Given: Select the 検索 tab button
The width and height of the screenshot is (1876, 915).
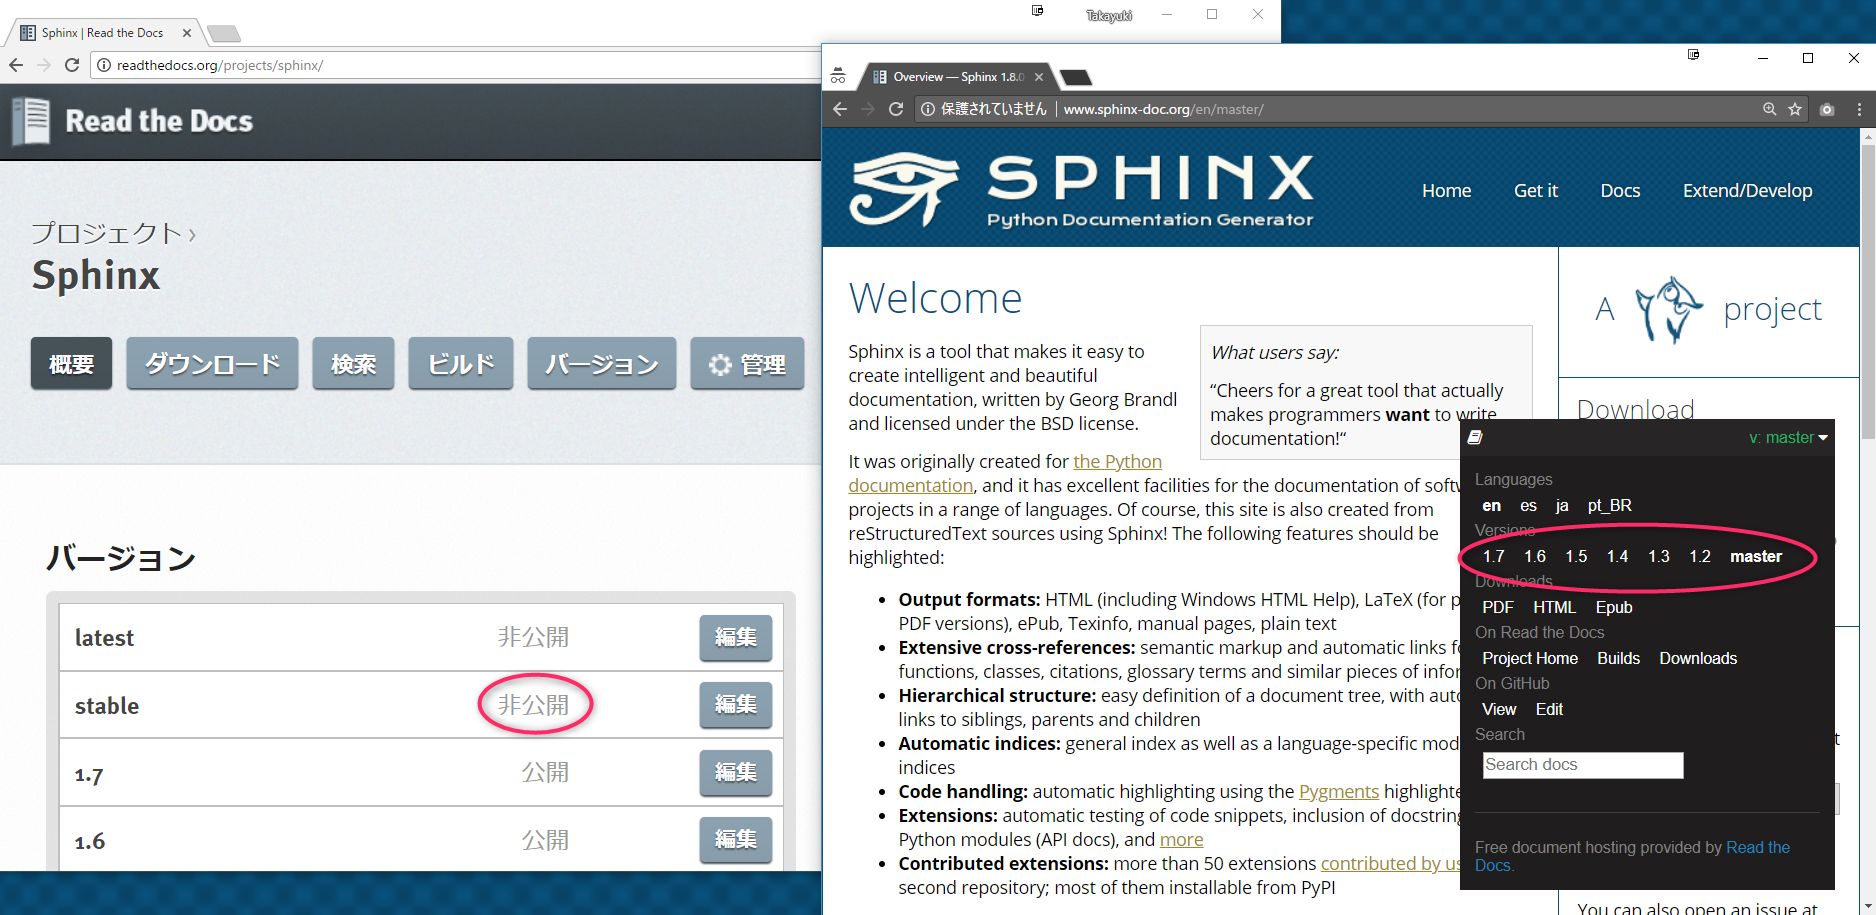Looking at the screenshot, I should click(353, 364).
